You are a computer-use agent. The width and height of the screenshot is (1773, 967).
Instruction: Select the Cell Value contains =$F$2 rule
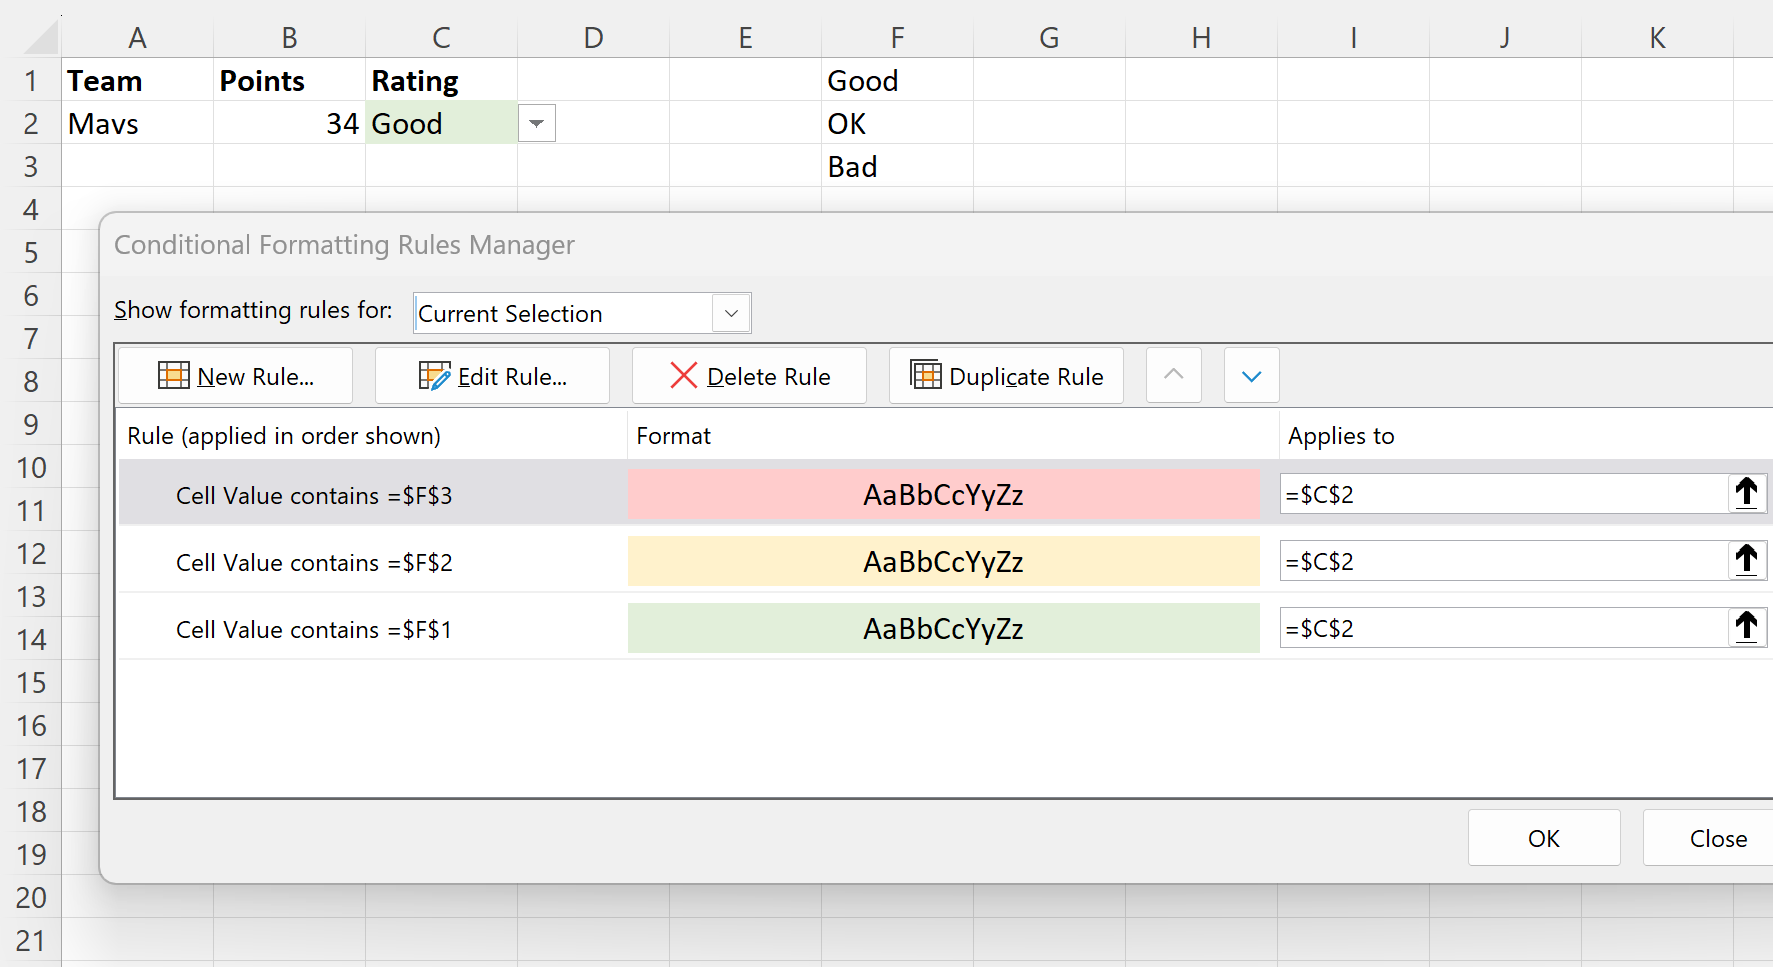click(314, 562)
